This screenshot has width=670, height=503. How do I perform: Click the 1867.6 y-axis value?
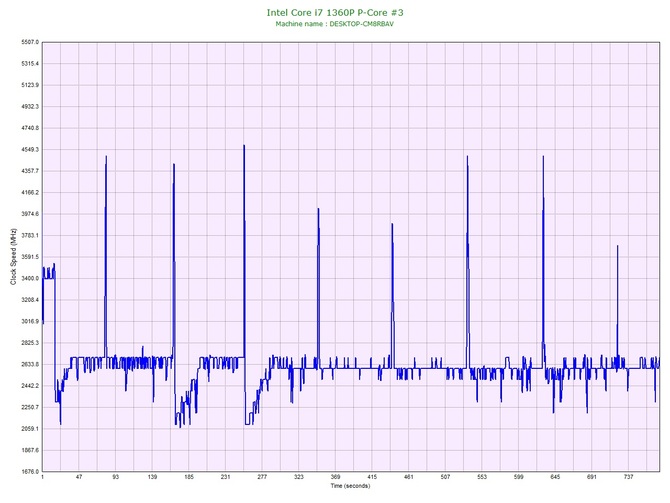tap(30, 450)
